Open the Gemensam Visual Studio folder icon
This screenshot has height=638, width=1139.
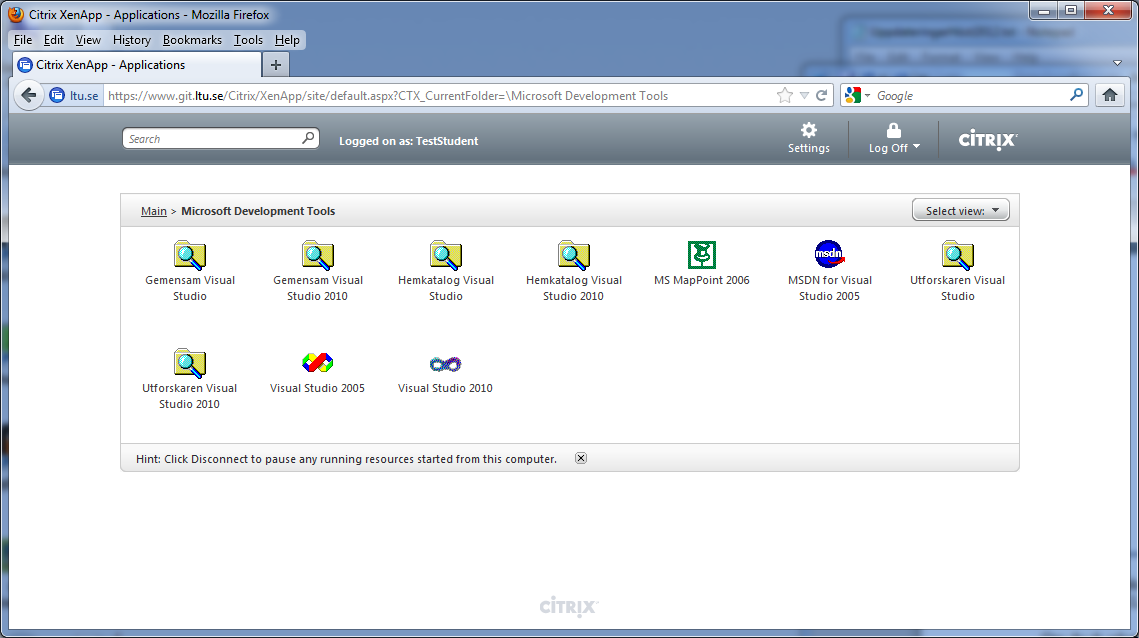(x=190, y=255)
